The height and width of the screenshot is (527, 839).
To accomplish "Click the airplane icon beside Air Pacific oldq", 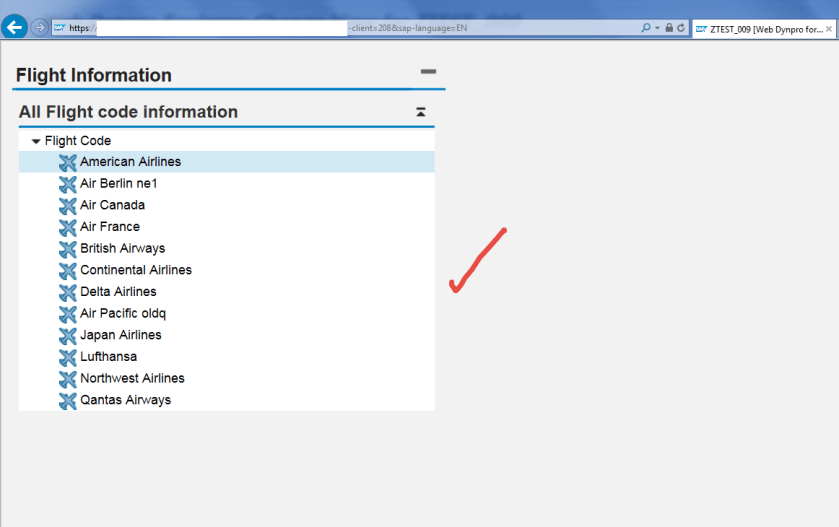I will [67, 314].
